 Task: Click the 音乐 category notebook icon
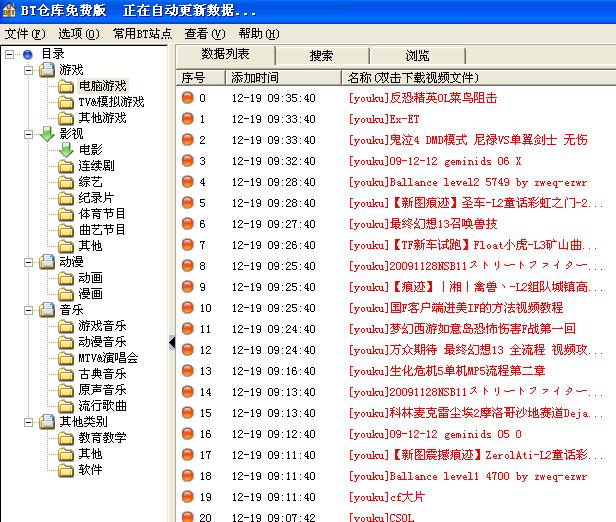coord(47,310)
